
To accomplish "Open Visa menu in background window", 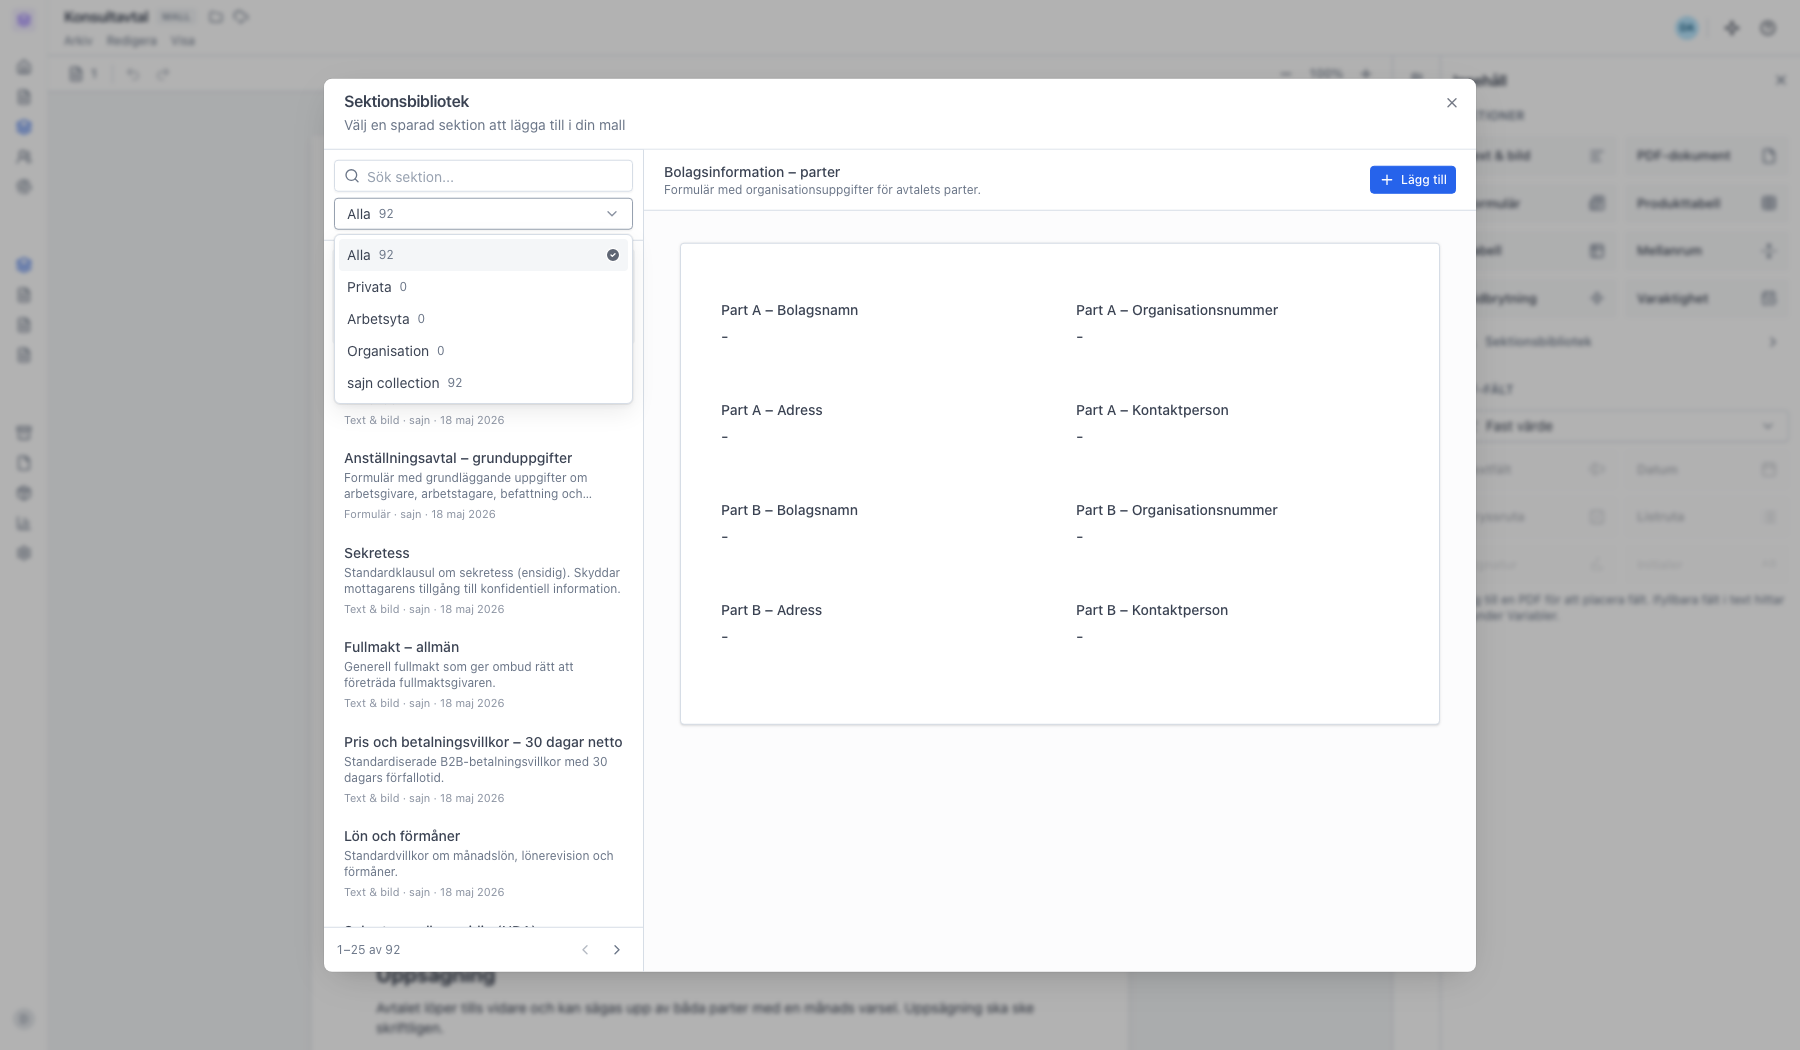I will coord(182,41).
